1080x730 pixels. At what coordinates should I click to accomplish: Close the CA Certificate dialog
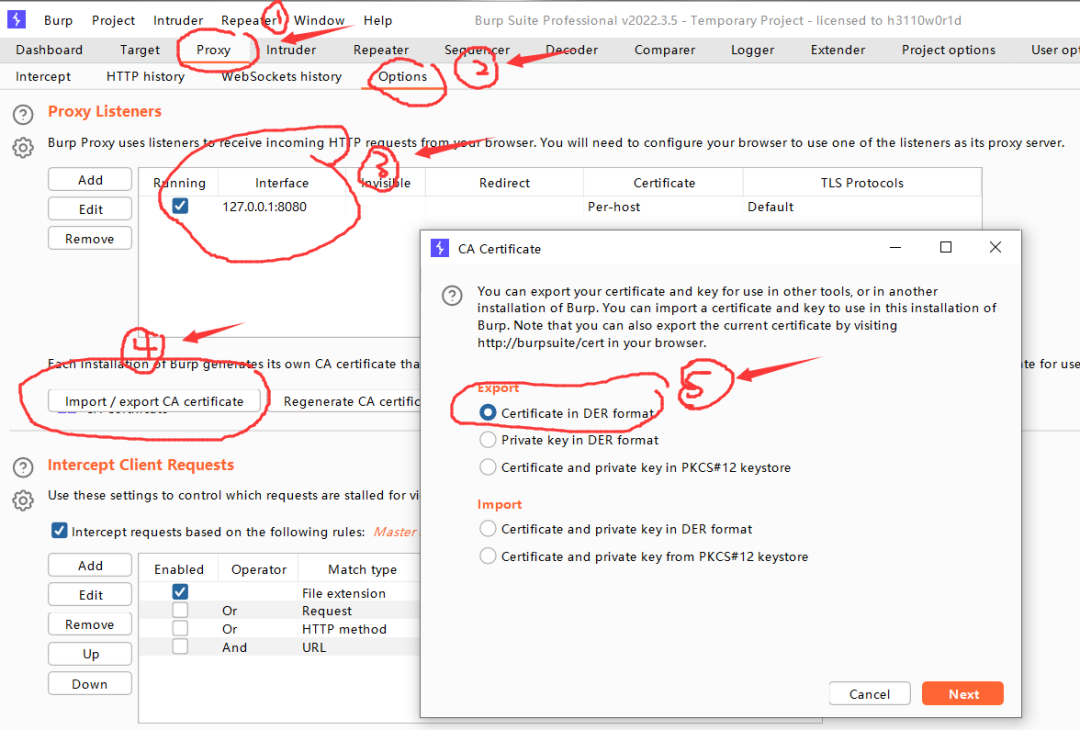(995, 247)
